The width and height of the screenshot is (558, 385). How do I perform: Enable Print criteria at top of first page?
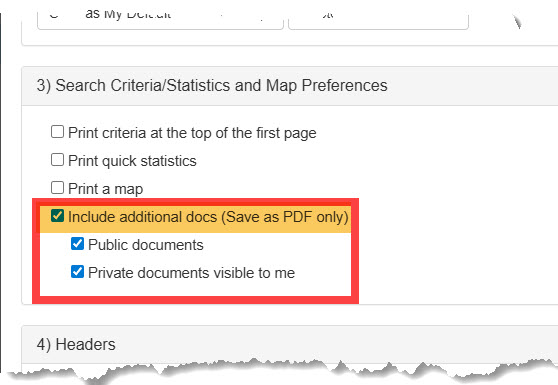pos(57,132)
